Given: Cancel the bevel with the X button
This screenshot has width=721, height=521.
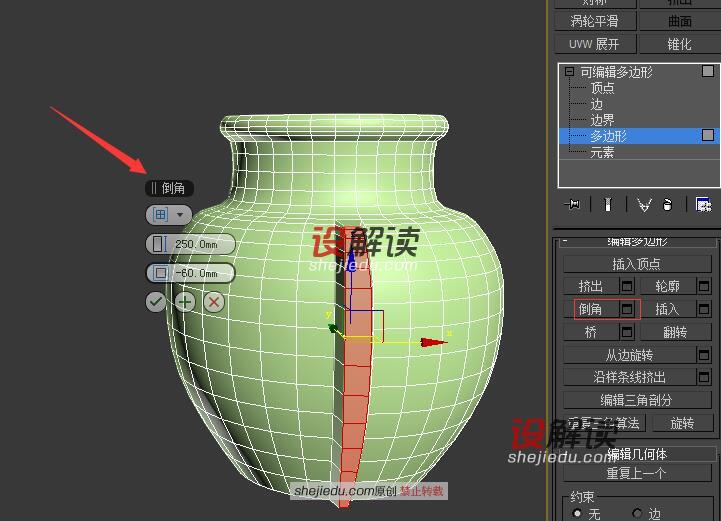Looking at the screenshot, I should coord(214,302).
